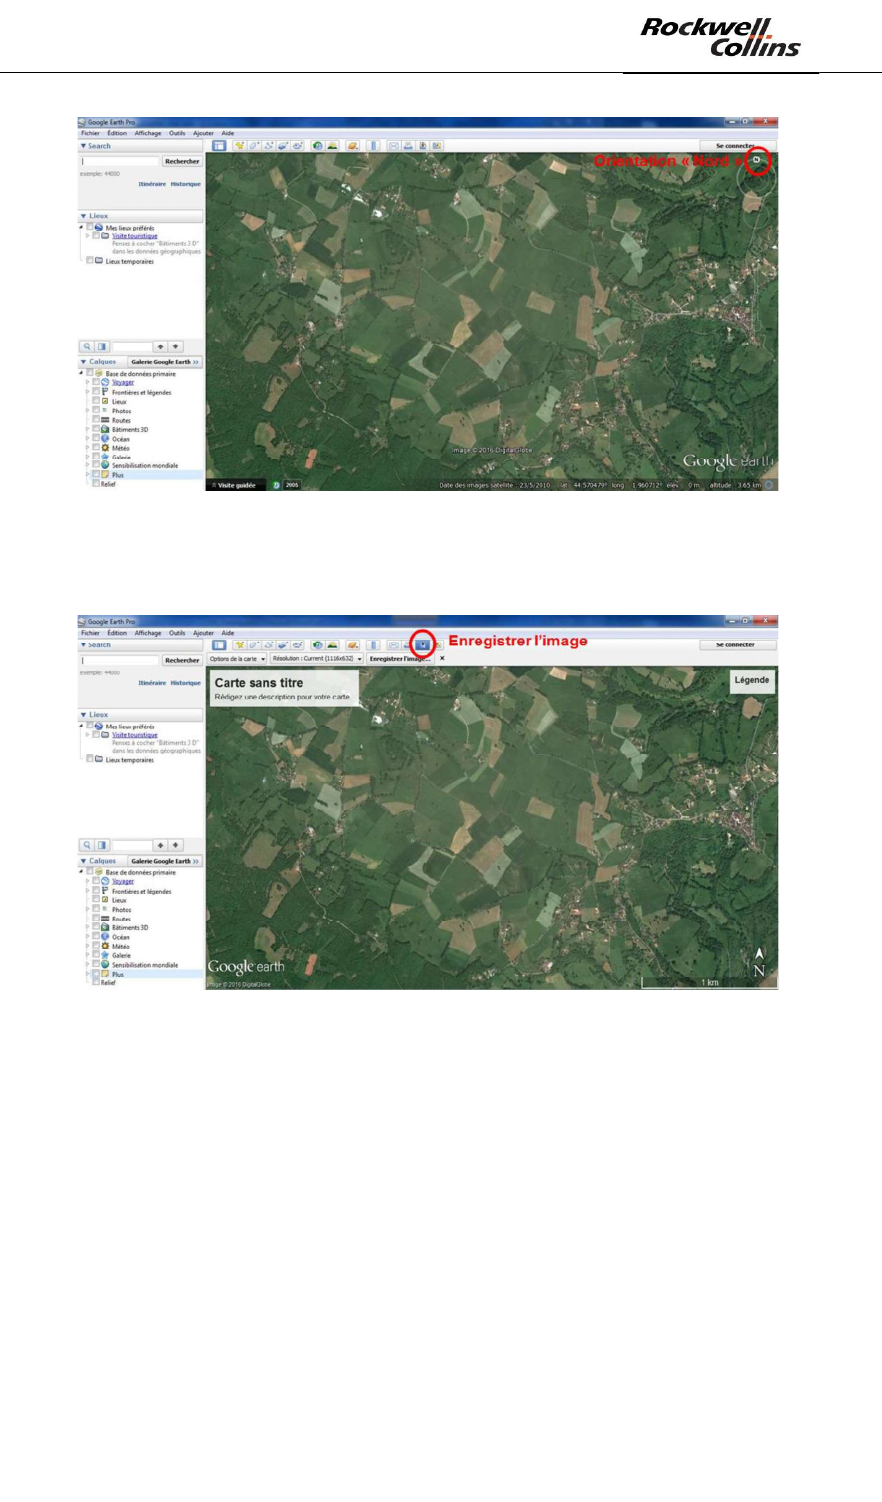This screenshot has height=1502, width=882.
Task: Click the compass North marker in the first screenshot
Action: (759, 160)
